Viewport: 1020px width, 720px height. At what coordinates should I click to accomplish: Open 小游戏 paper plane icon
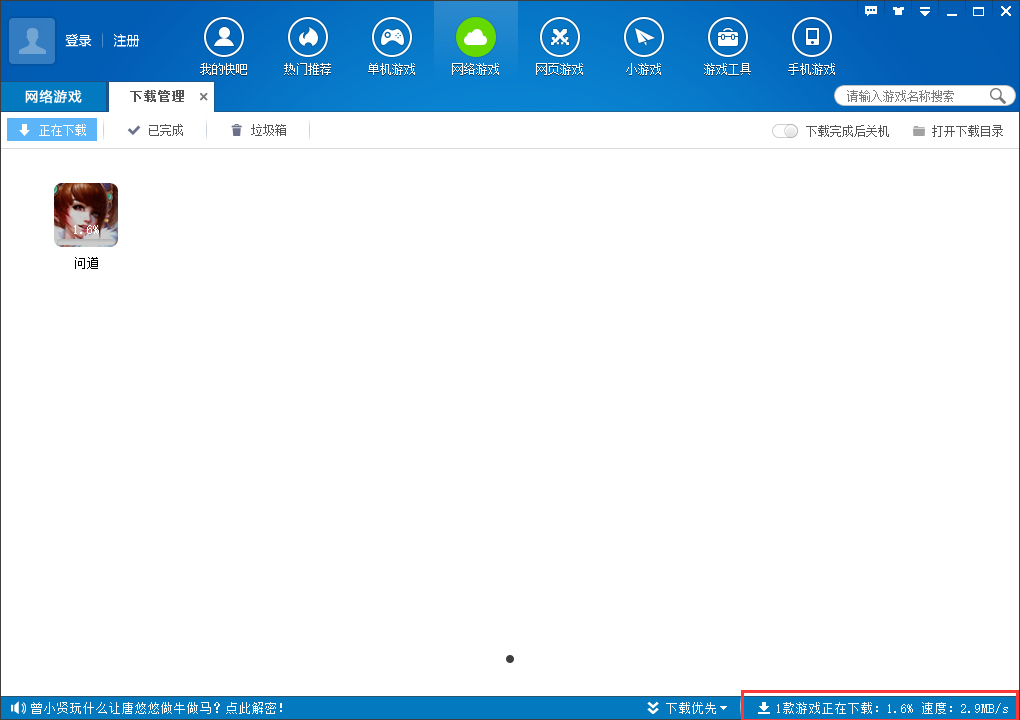[643, 38]
